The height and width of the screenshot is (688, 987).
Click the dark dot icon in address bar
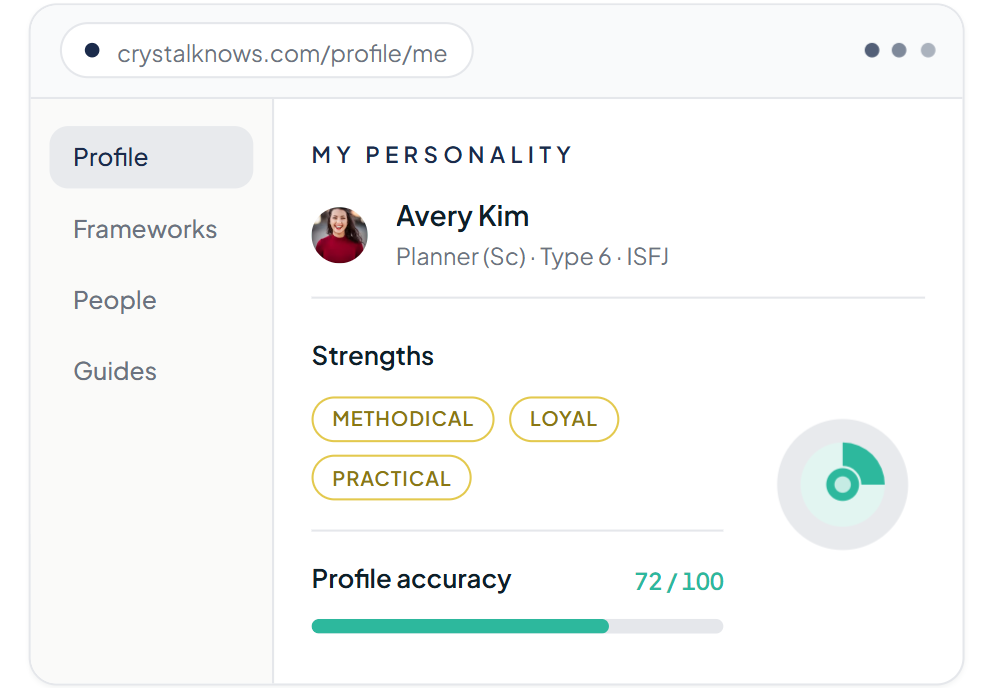point(92,50)
